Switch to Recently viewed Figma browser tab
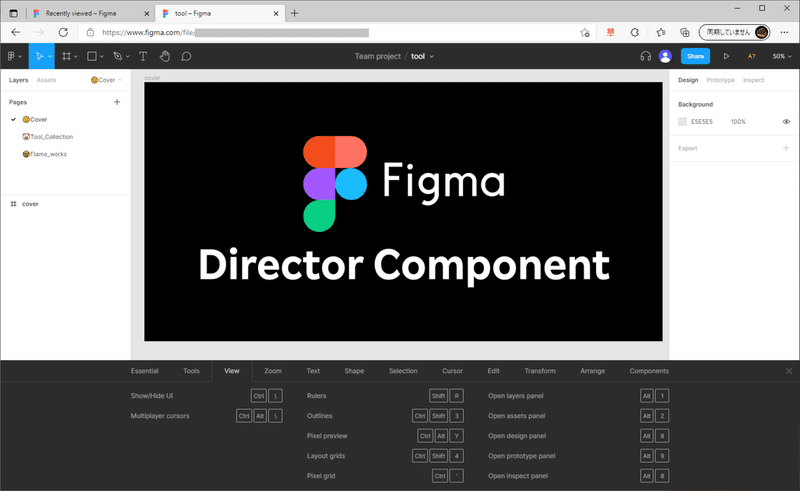800x491 pixels. tap(91, 13)
